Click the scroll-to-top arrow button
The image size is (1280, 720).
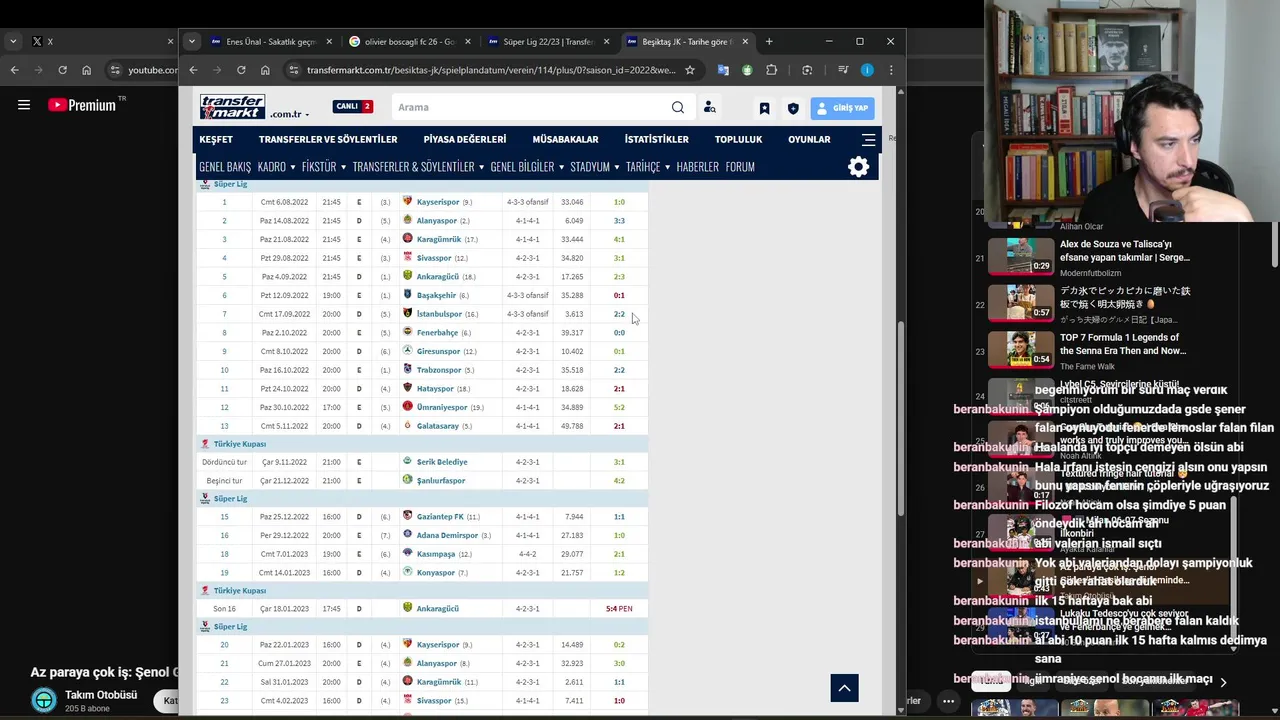[844, 687]
